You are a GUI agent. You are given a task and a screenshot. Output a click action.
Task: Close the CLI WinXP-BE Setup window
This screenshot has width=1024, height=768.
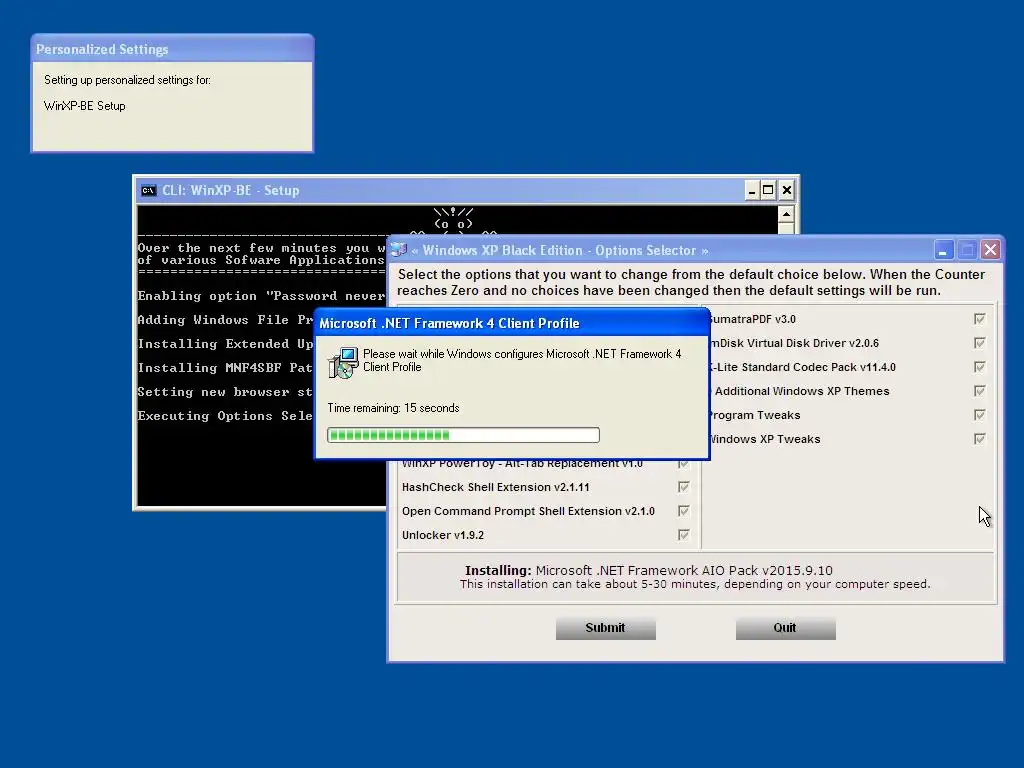click(787, 191)
